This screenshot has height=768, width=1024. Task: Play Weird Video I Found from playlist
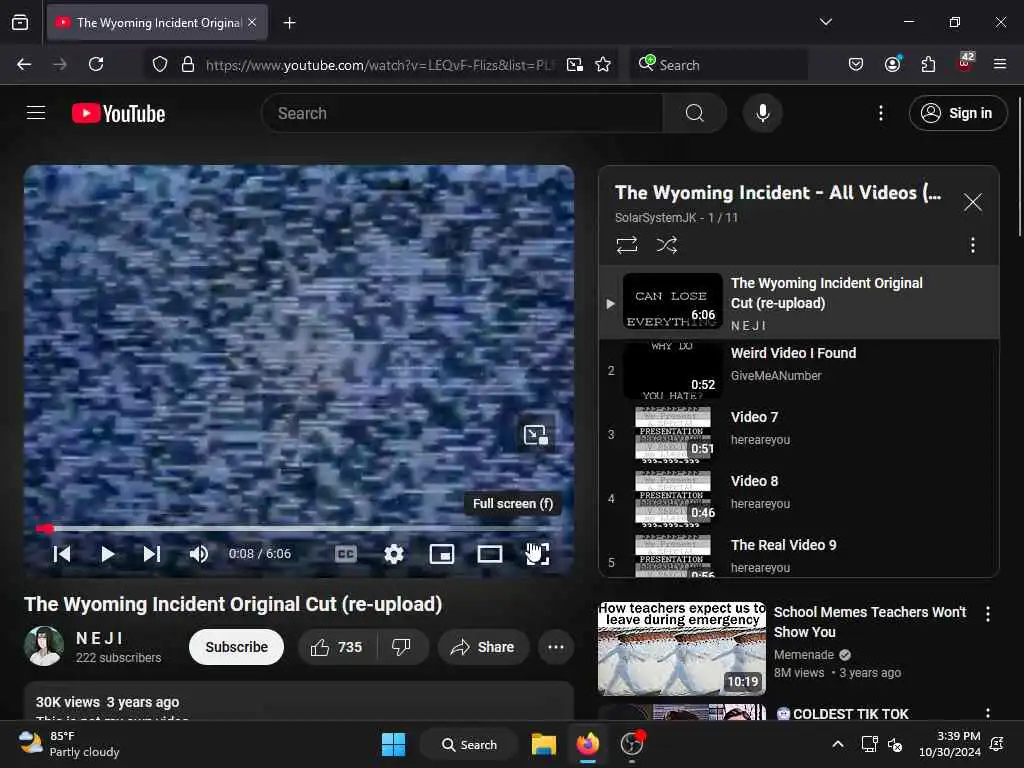pyautogui.click(x=799, y=370)
